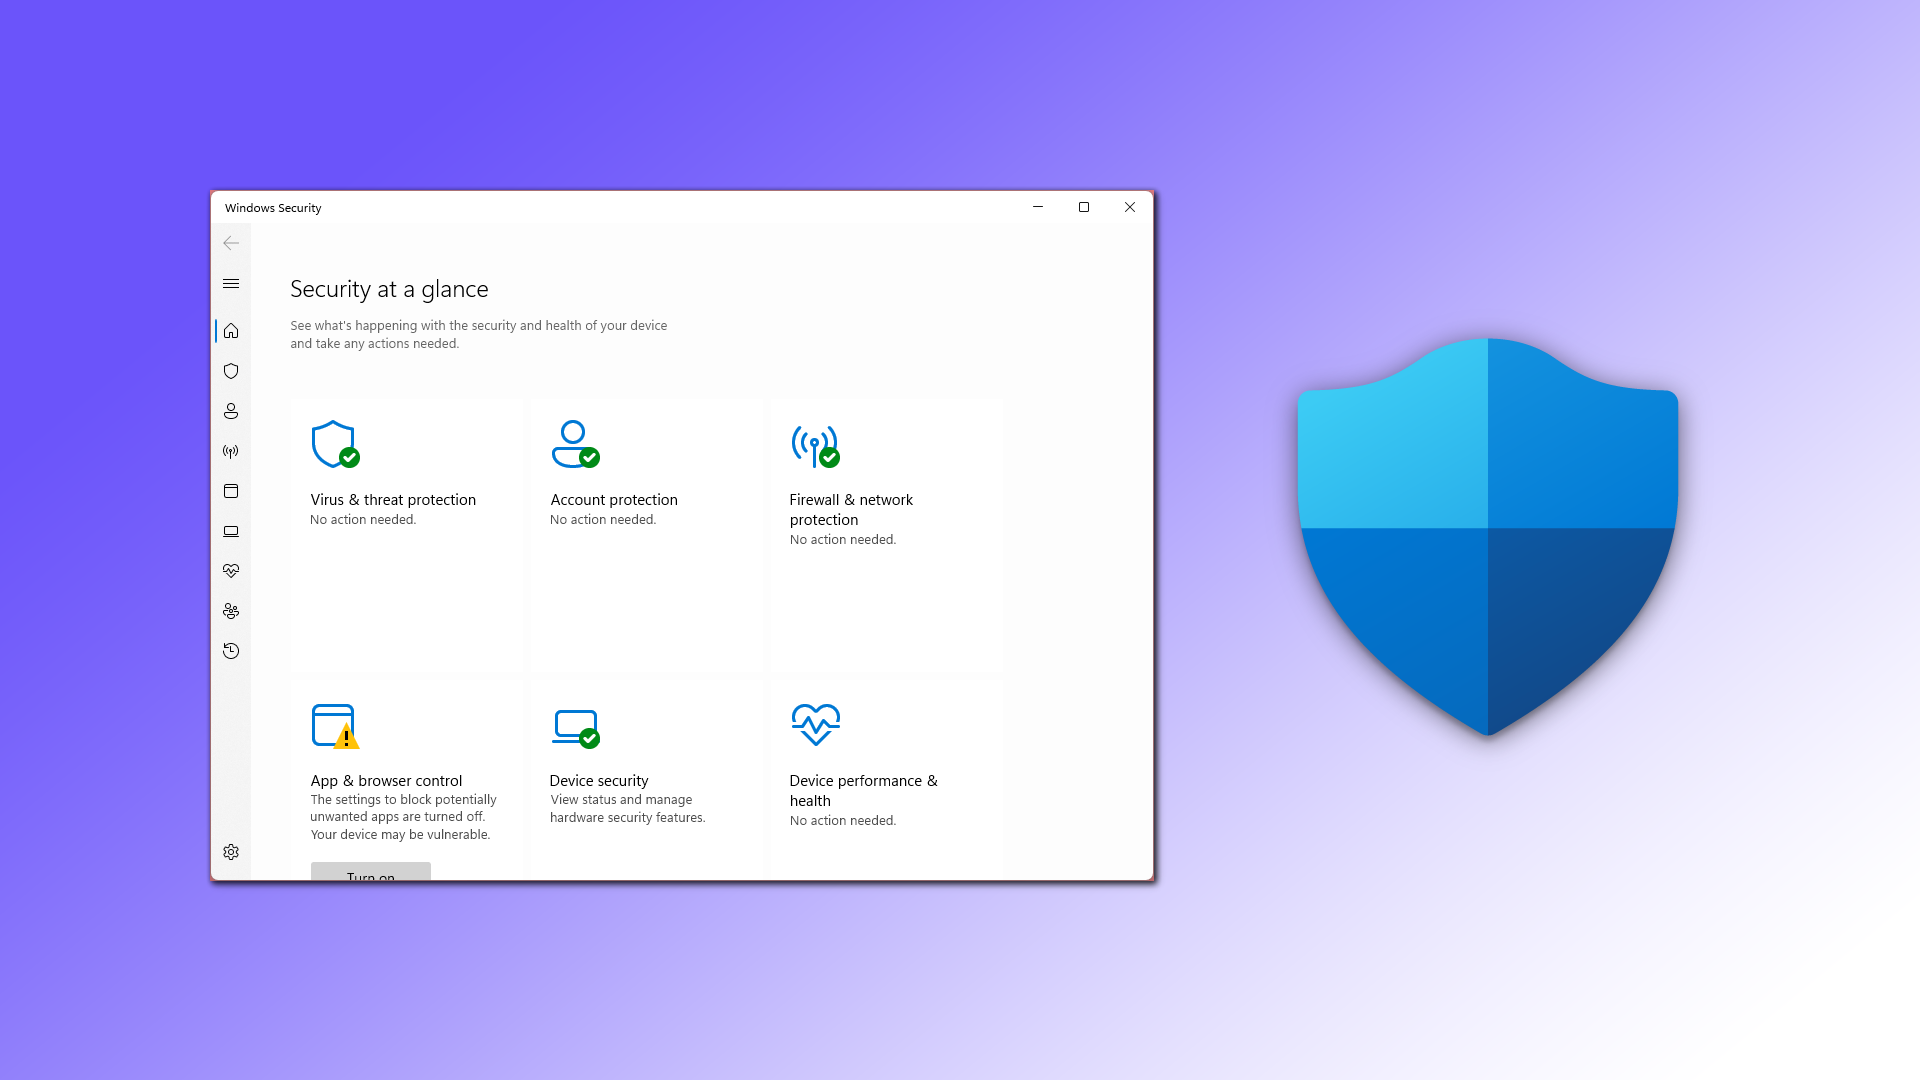
Task: Click the App & browser control warning tile icon
Action: click(335, 726)
